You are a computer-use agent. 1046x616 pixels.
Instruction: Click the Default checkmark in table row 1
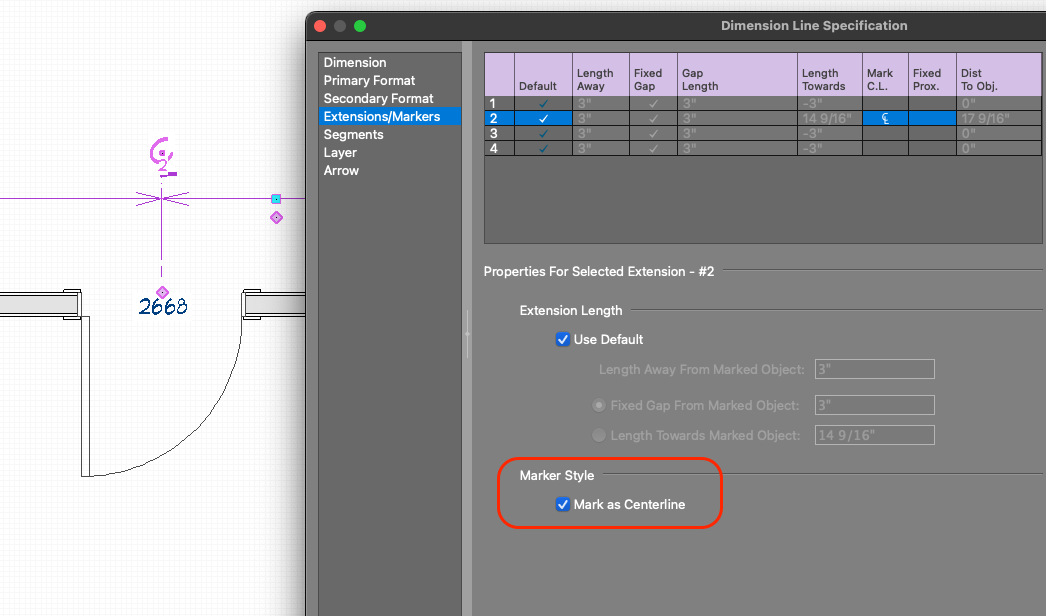click(x=543, y=103)
